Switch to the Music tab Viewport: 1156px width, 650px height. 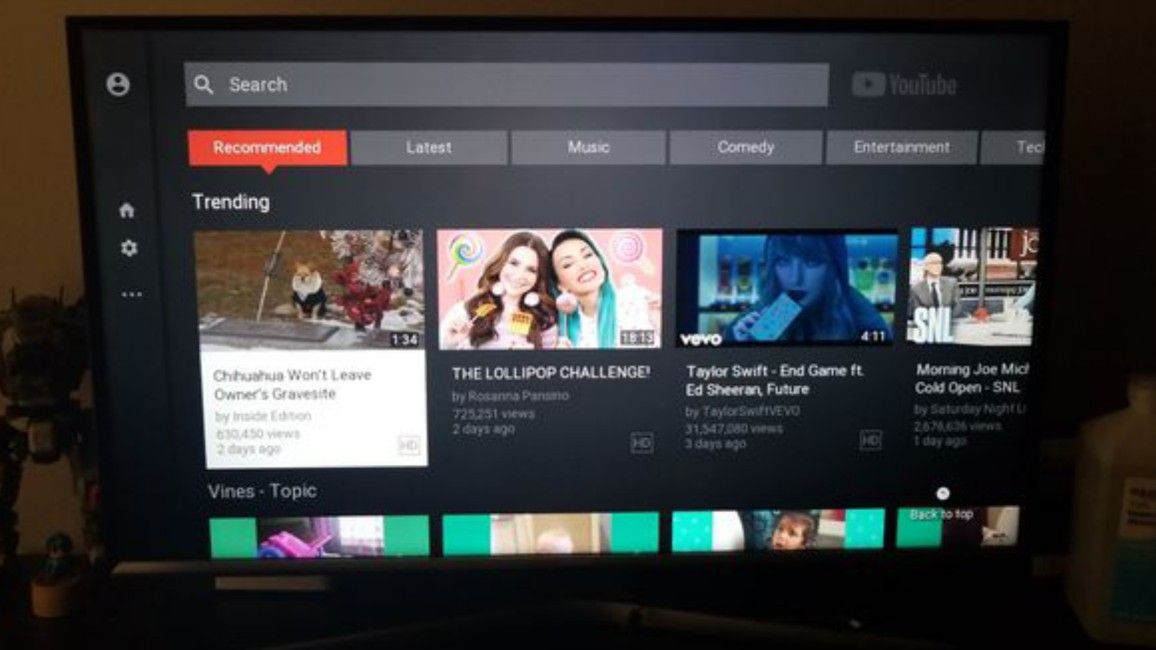(588, 147)
